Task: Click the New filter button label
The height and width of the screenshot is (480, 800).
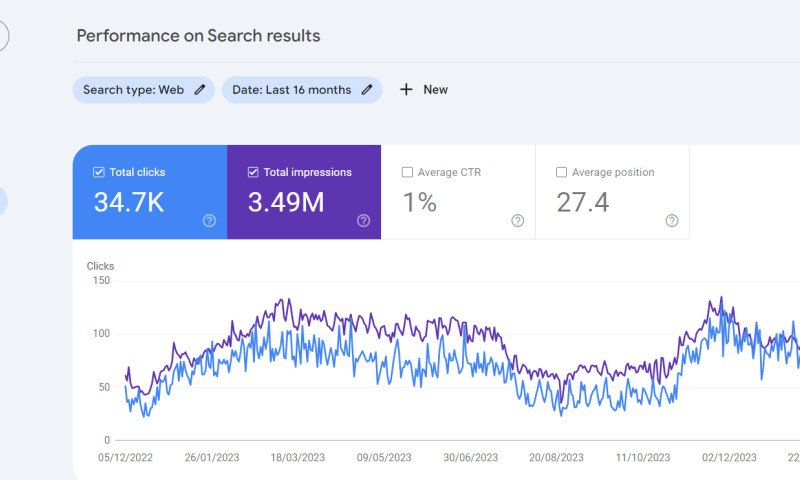Action: tap(435, 90)
